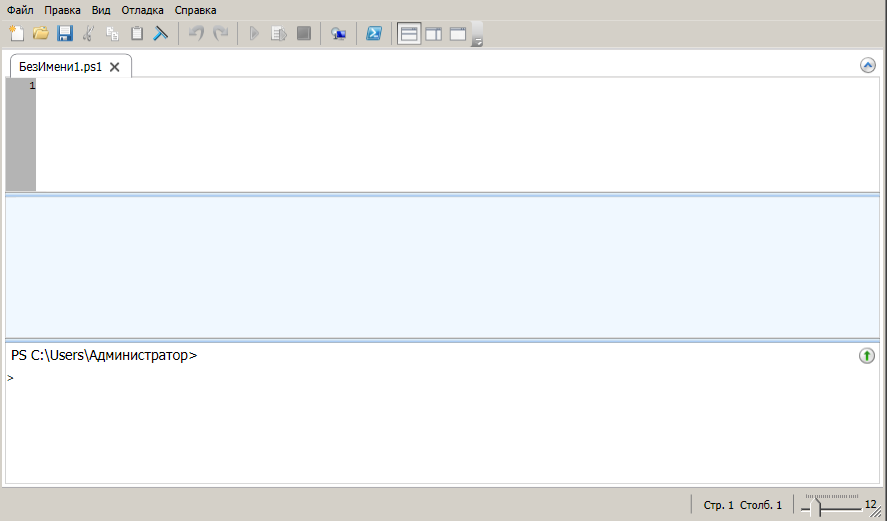Open the Справка menu
Image resolution: width=887 pixels, height=521 pixels.
[x=195, y=10]
